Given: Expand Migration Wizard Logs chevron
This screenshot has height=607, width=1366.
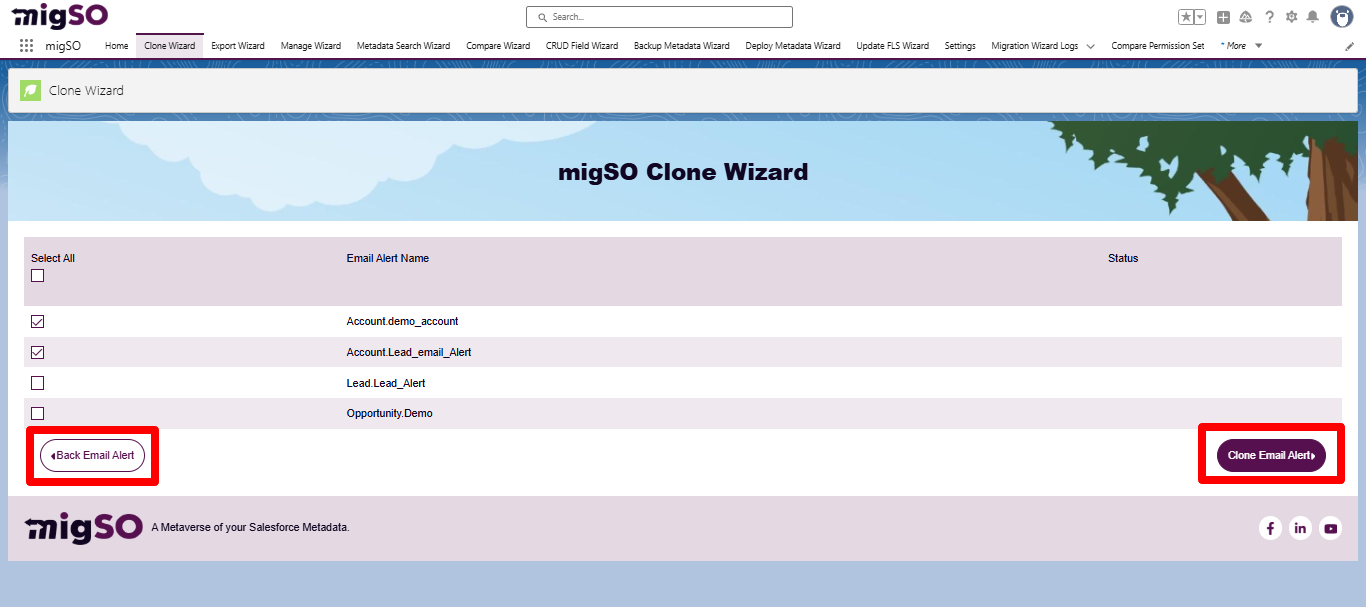Looking at the screenshot, I should point(1090,46).
